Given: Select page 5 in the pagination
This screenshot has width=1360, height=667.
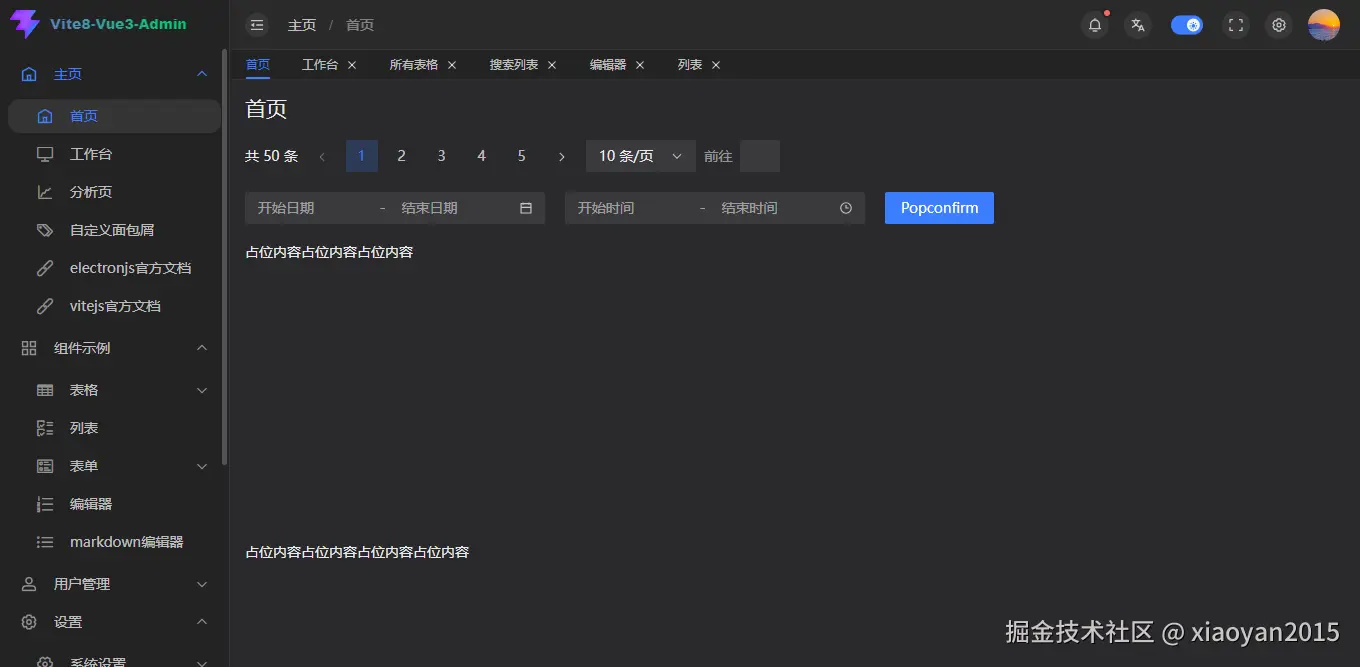Looking at the screenshot, I should [x=522, y=156].
